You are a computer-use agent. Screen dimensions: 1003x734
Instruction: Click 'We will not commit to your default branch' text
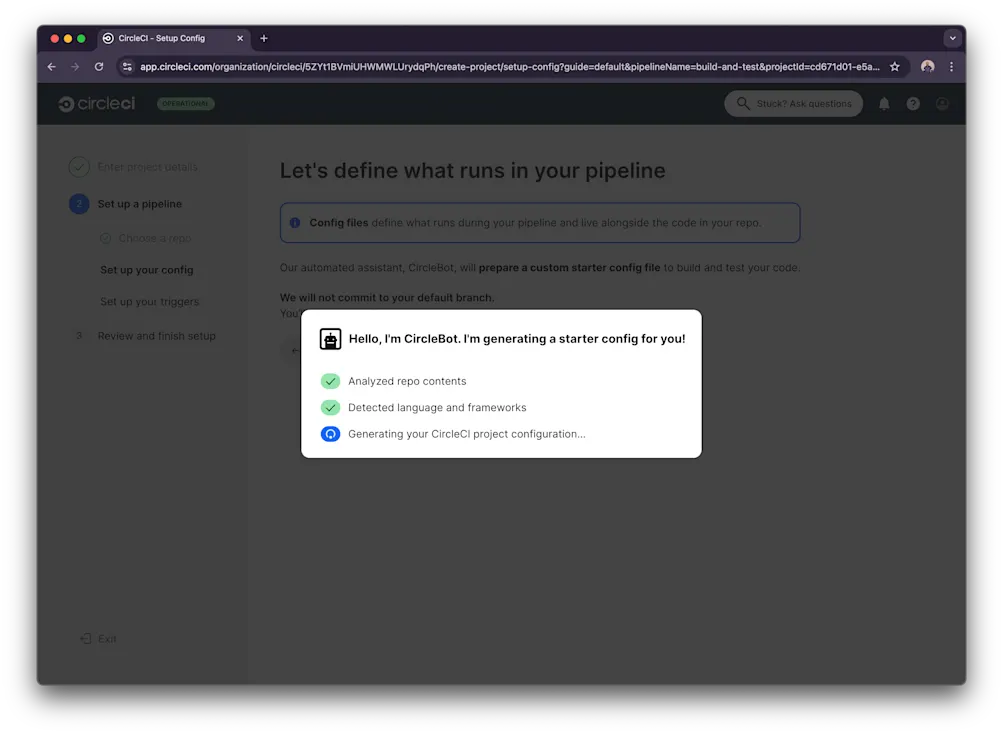387,298
